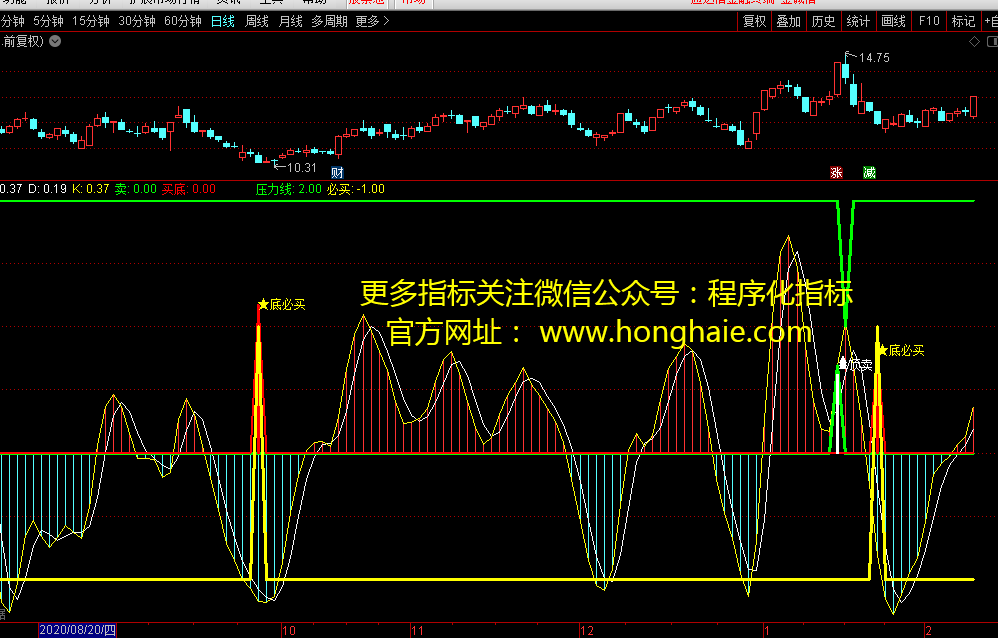Click the white arrow 价卖 signal marker
Screen dimensions: 998x638
(855, 365)
